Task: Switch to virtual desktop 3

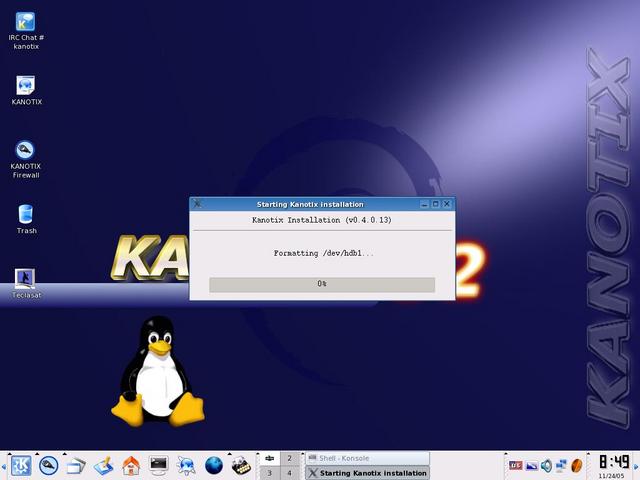Action: (x=269, y=473)
